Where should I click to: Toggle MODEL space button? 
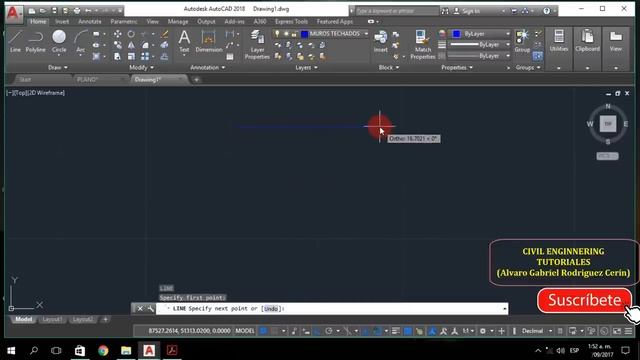tap(245, 331)
